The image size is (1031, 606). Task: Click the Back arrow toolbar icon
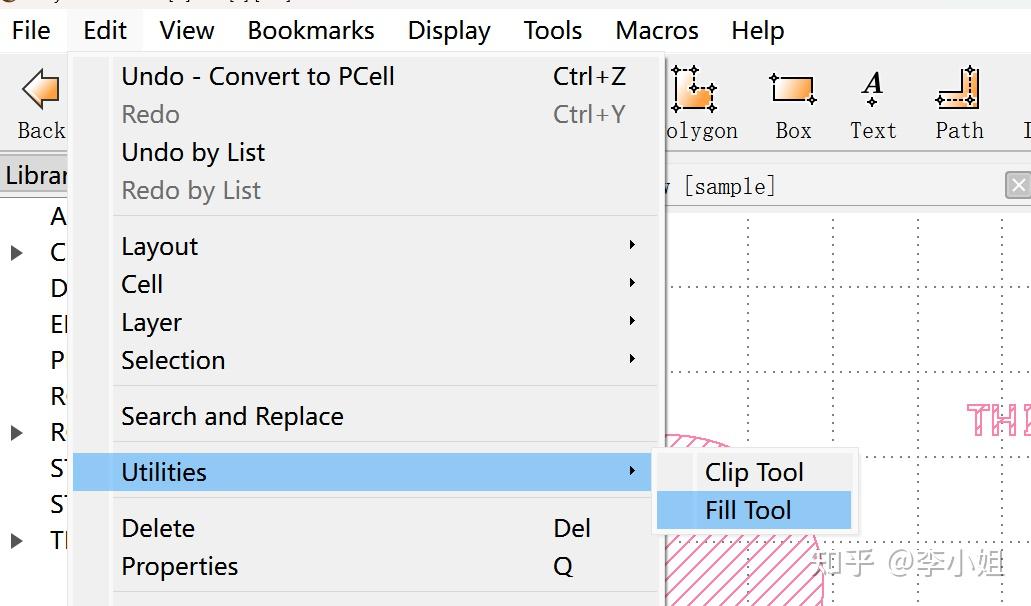40,92
